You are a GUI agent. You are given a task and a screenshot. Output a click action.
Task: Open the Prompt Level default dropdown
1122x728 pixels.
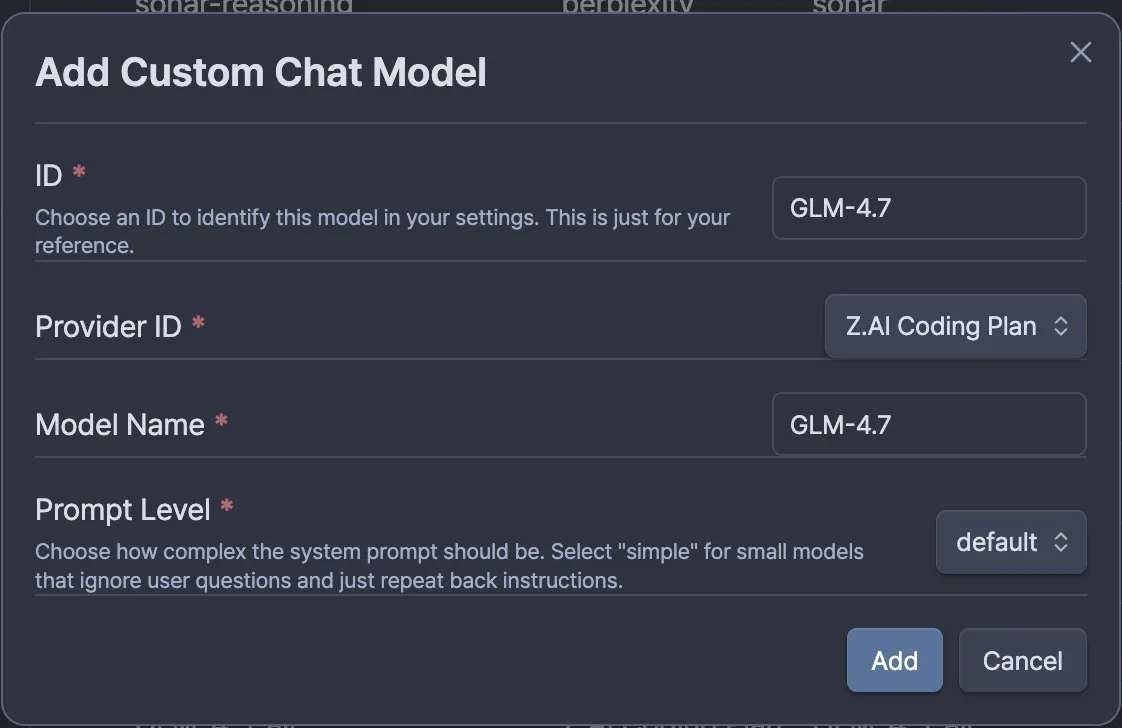coord(1010,542)
